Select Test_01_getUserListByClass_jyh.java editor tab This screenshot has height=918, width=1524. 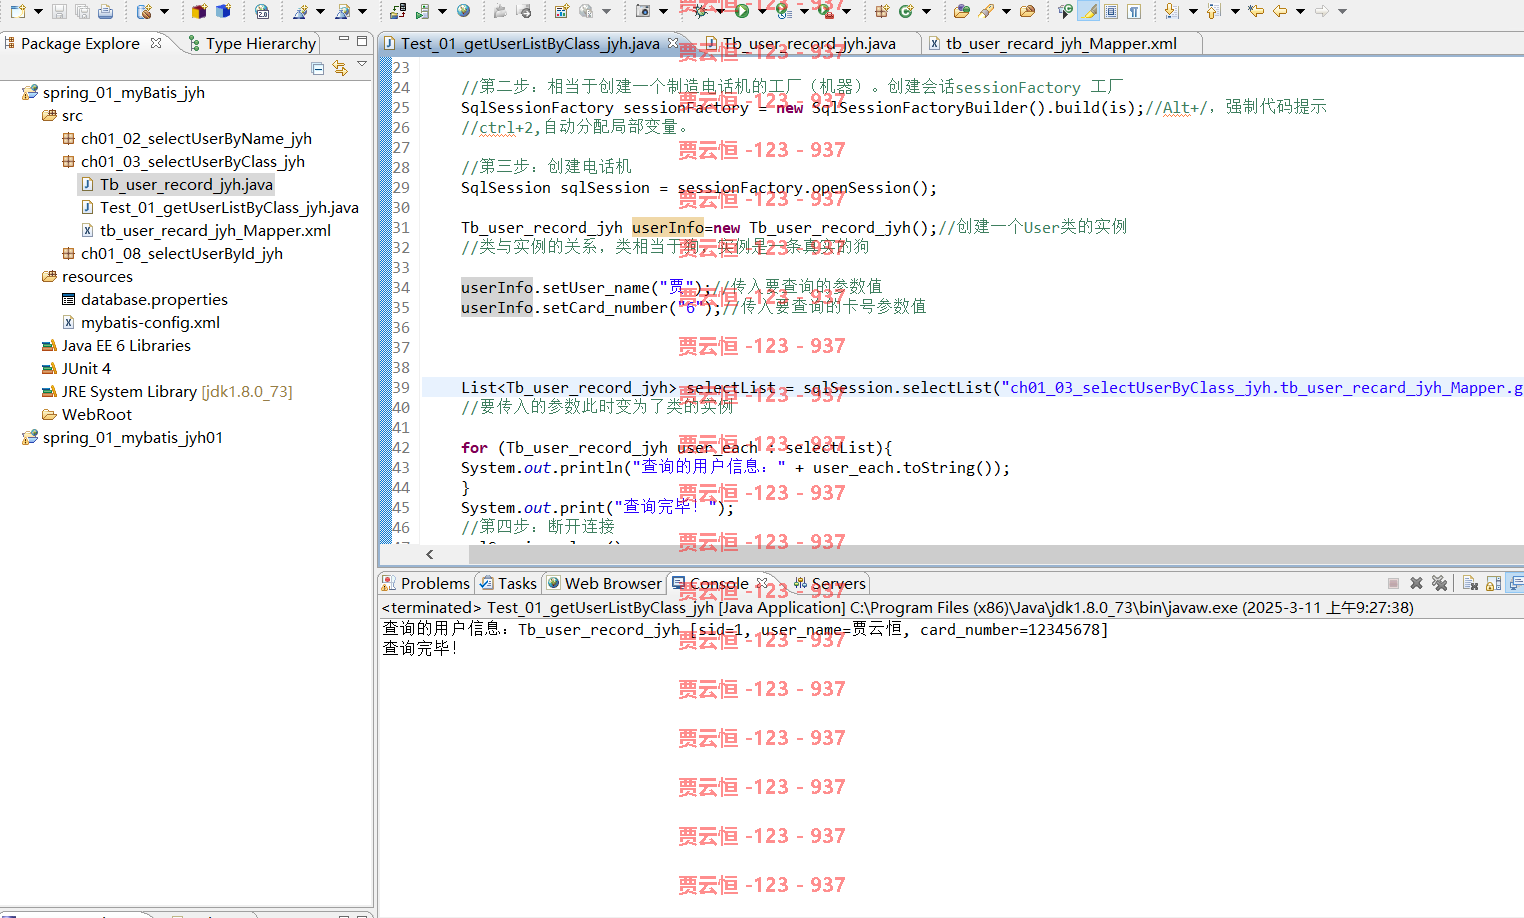pyautogui.click(x=530, y=43)
